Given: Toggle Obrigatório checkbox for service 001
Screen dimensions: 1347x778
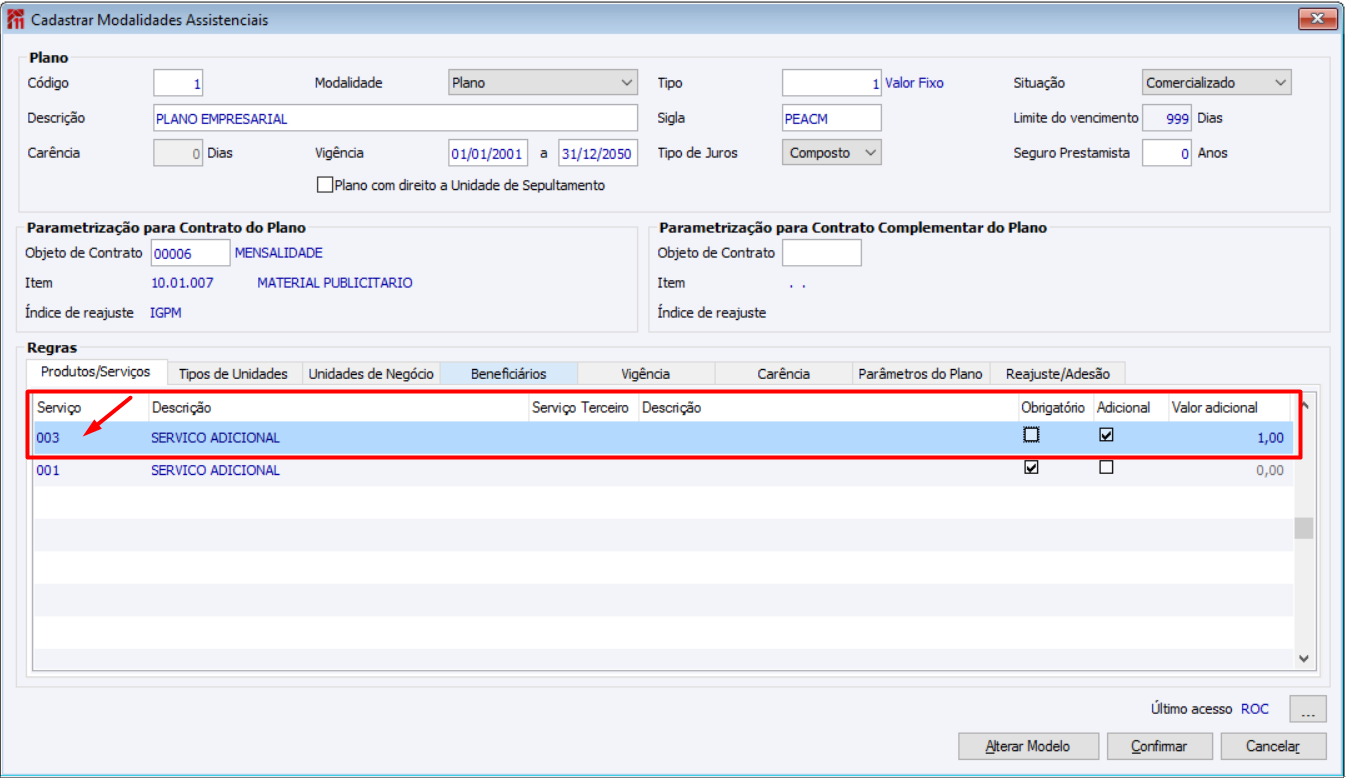Looking at the screenshot, I should [x=1031, y=467].
